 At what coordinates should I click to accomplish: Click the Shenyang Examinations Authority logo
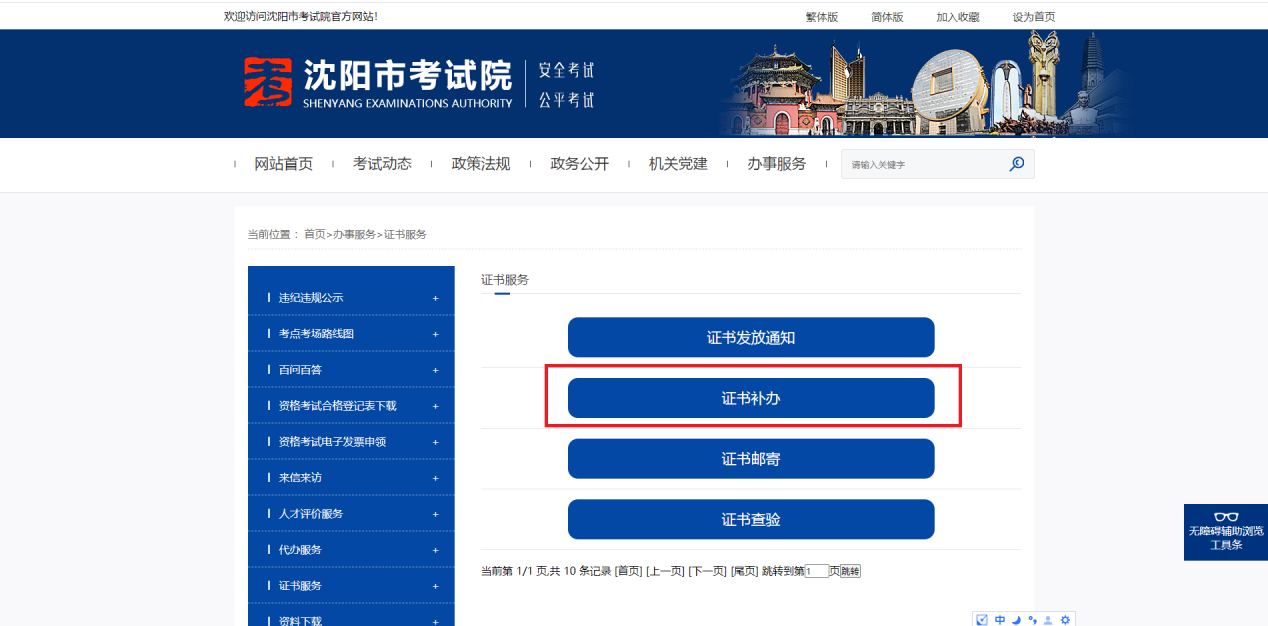tap(378, 83)
